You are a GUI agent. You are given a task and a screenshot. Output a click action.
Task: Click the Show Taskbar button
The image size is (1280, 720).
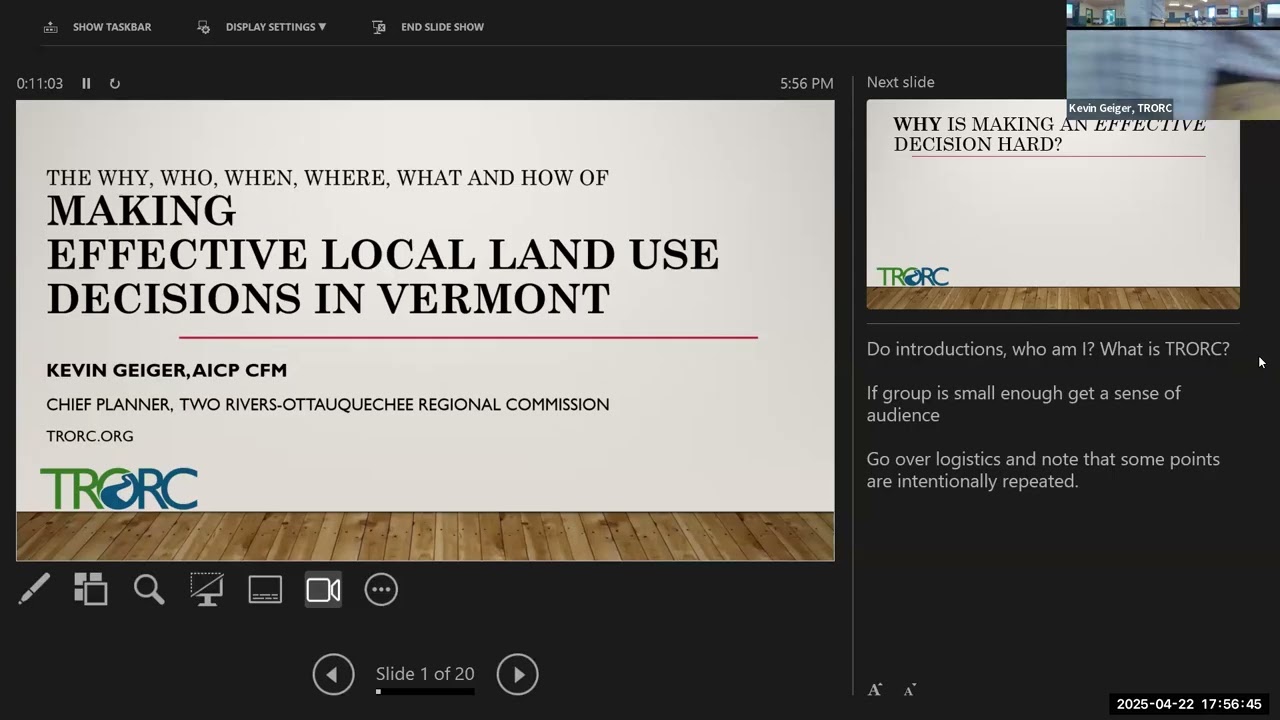coord(98,27)
